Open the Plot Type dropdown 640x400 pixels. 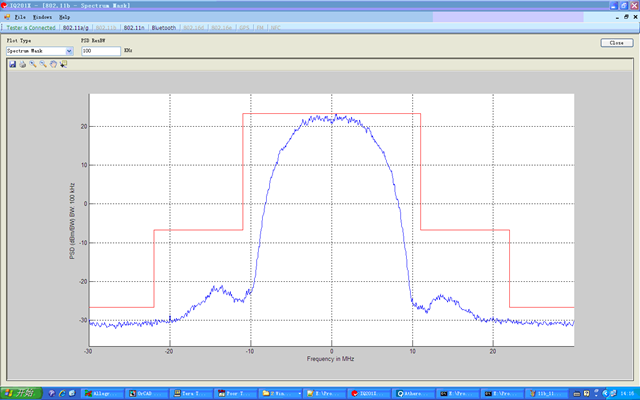click(x=40, y=51)
